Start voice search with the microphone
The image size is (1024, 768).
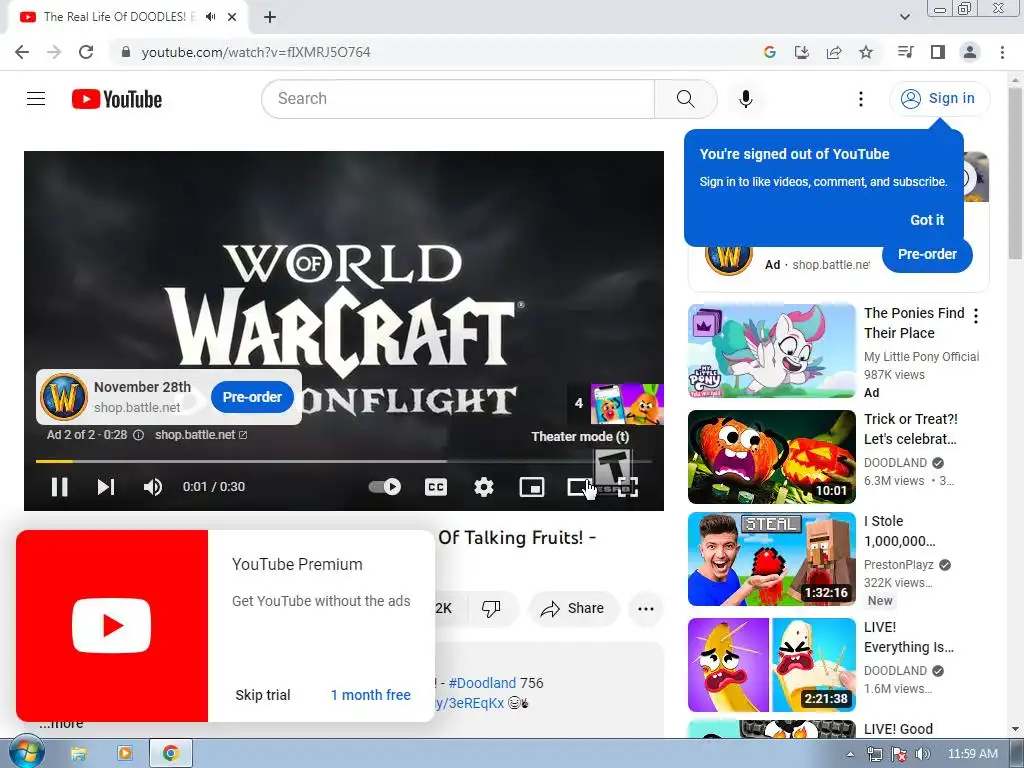click(x=745, y=99)
